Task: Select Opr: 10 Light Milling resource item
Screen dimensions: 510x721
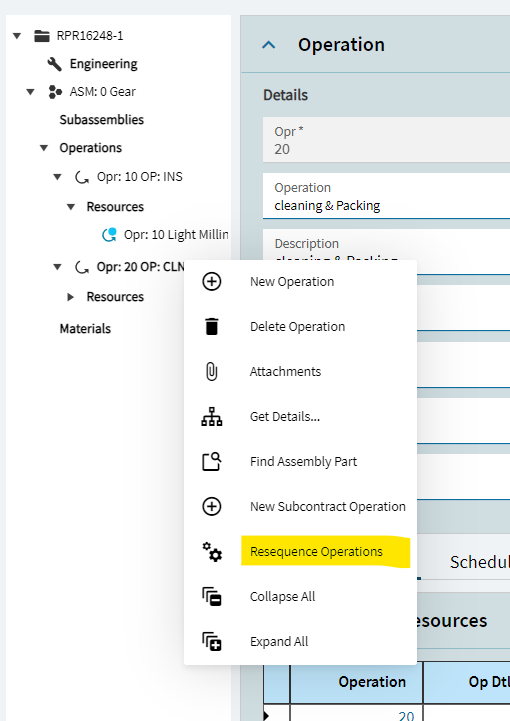Action: point(176,235)
